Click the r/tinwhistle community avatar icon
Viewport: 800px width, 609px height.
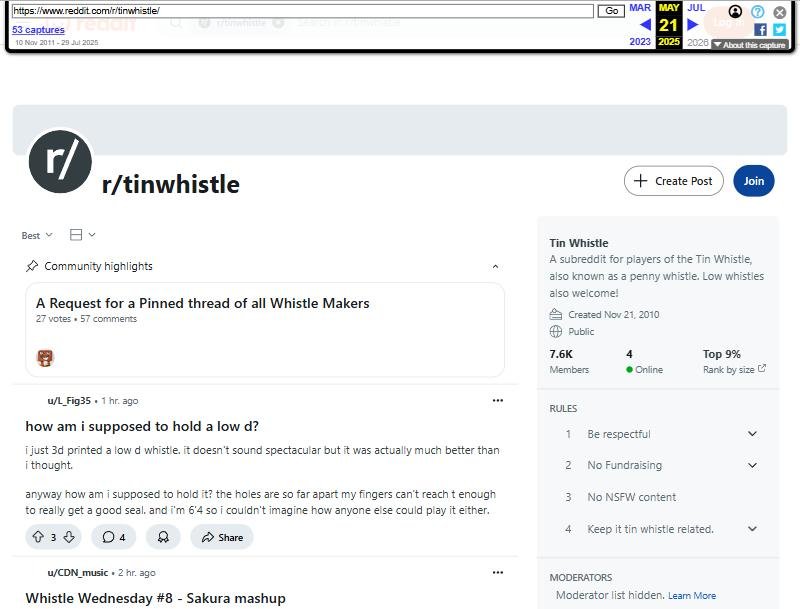(x=60, y=162)
